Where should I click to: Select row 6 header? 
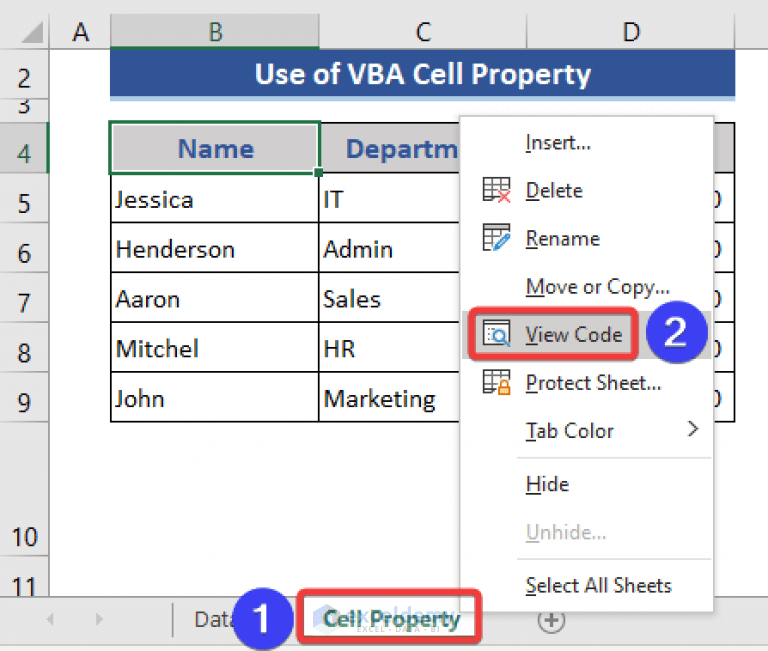click(x=24, y=249)
